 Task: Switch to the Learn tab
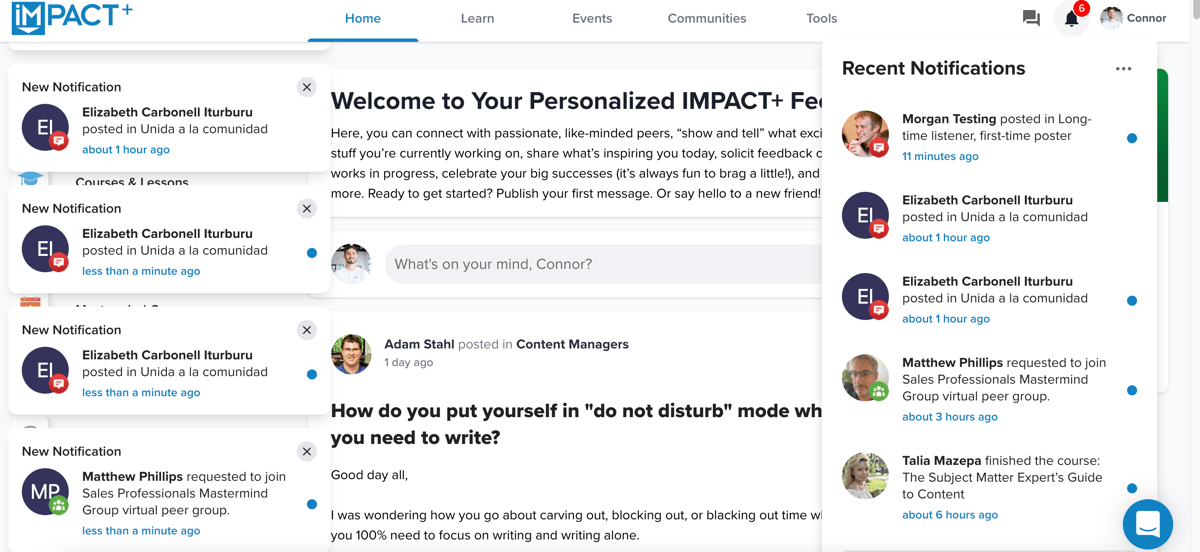click(477, 18)
